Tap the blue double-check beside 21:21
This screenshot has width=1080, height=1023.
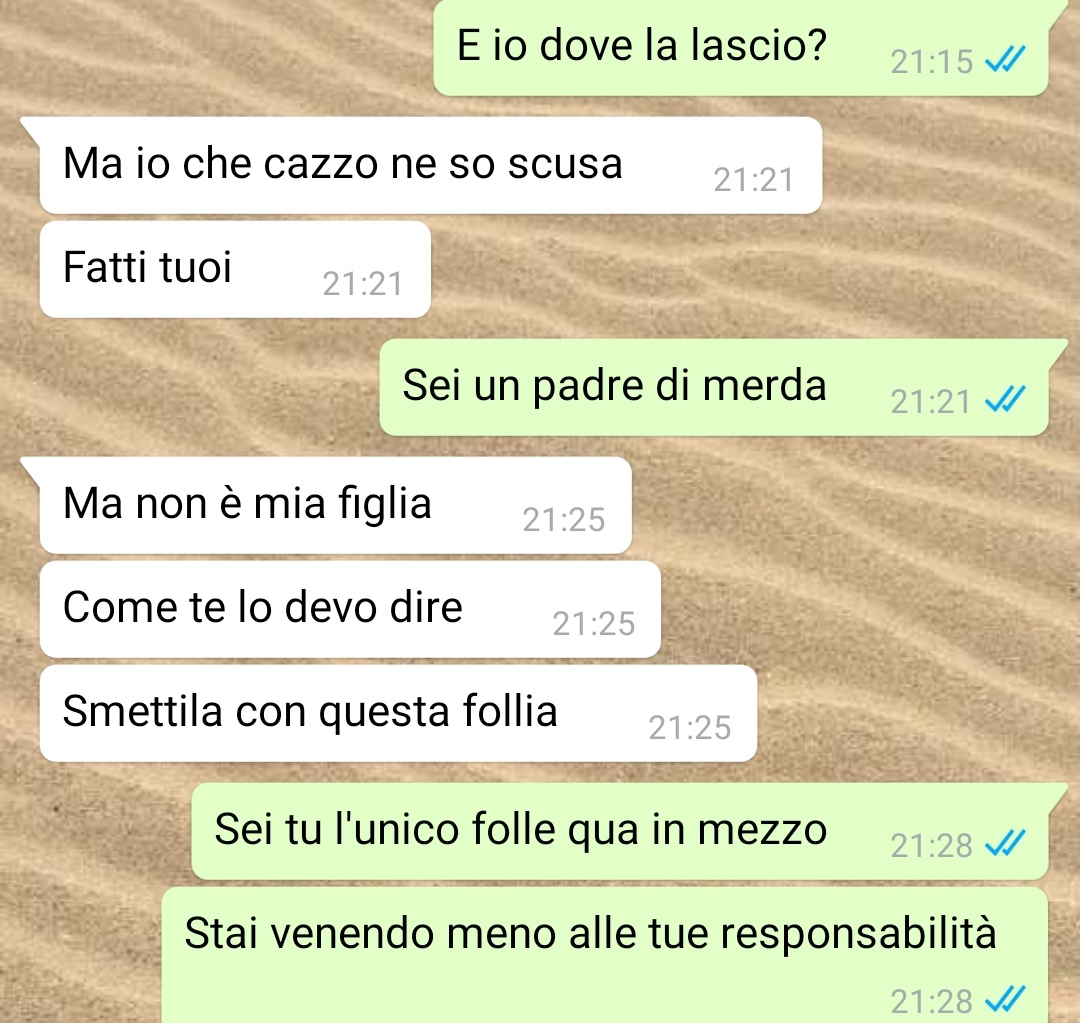click(x=1005, y=399)
